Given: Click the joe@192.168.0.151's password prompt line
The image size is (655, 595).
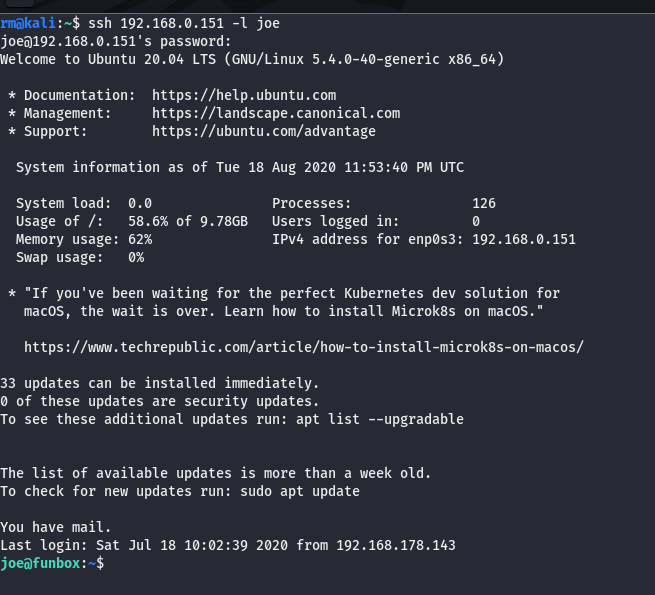Looking at the screenshot, I should (x=115, y=41).
